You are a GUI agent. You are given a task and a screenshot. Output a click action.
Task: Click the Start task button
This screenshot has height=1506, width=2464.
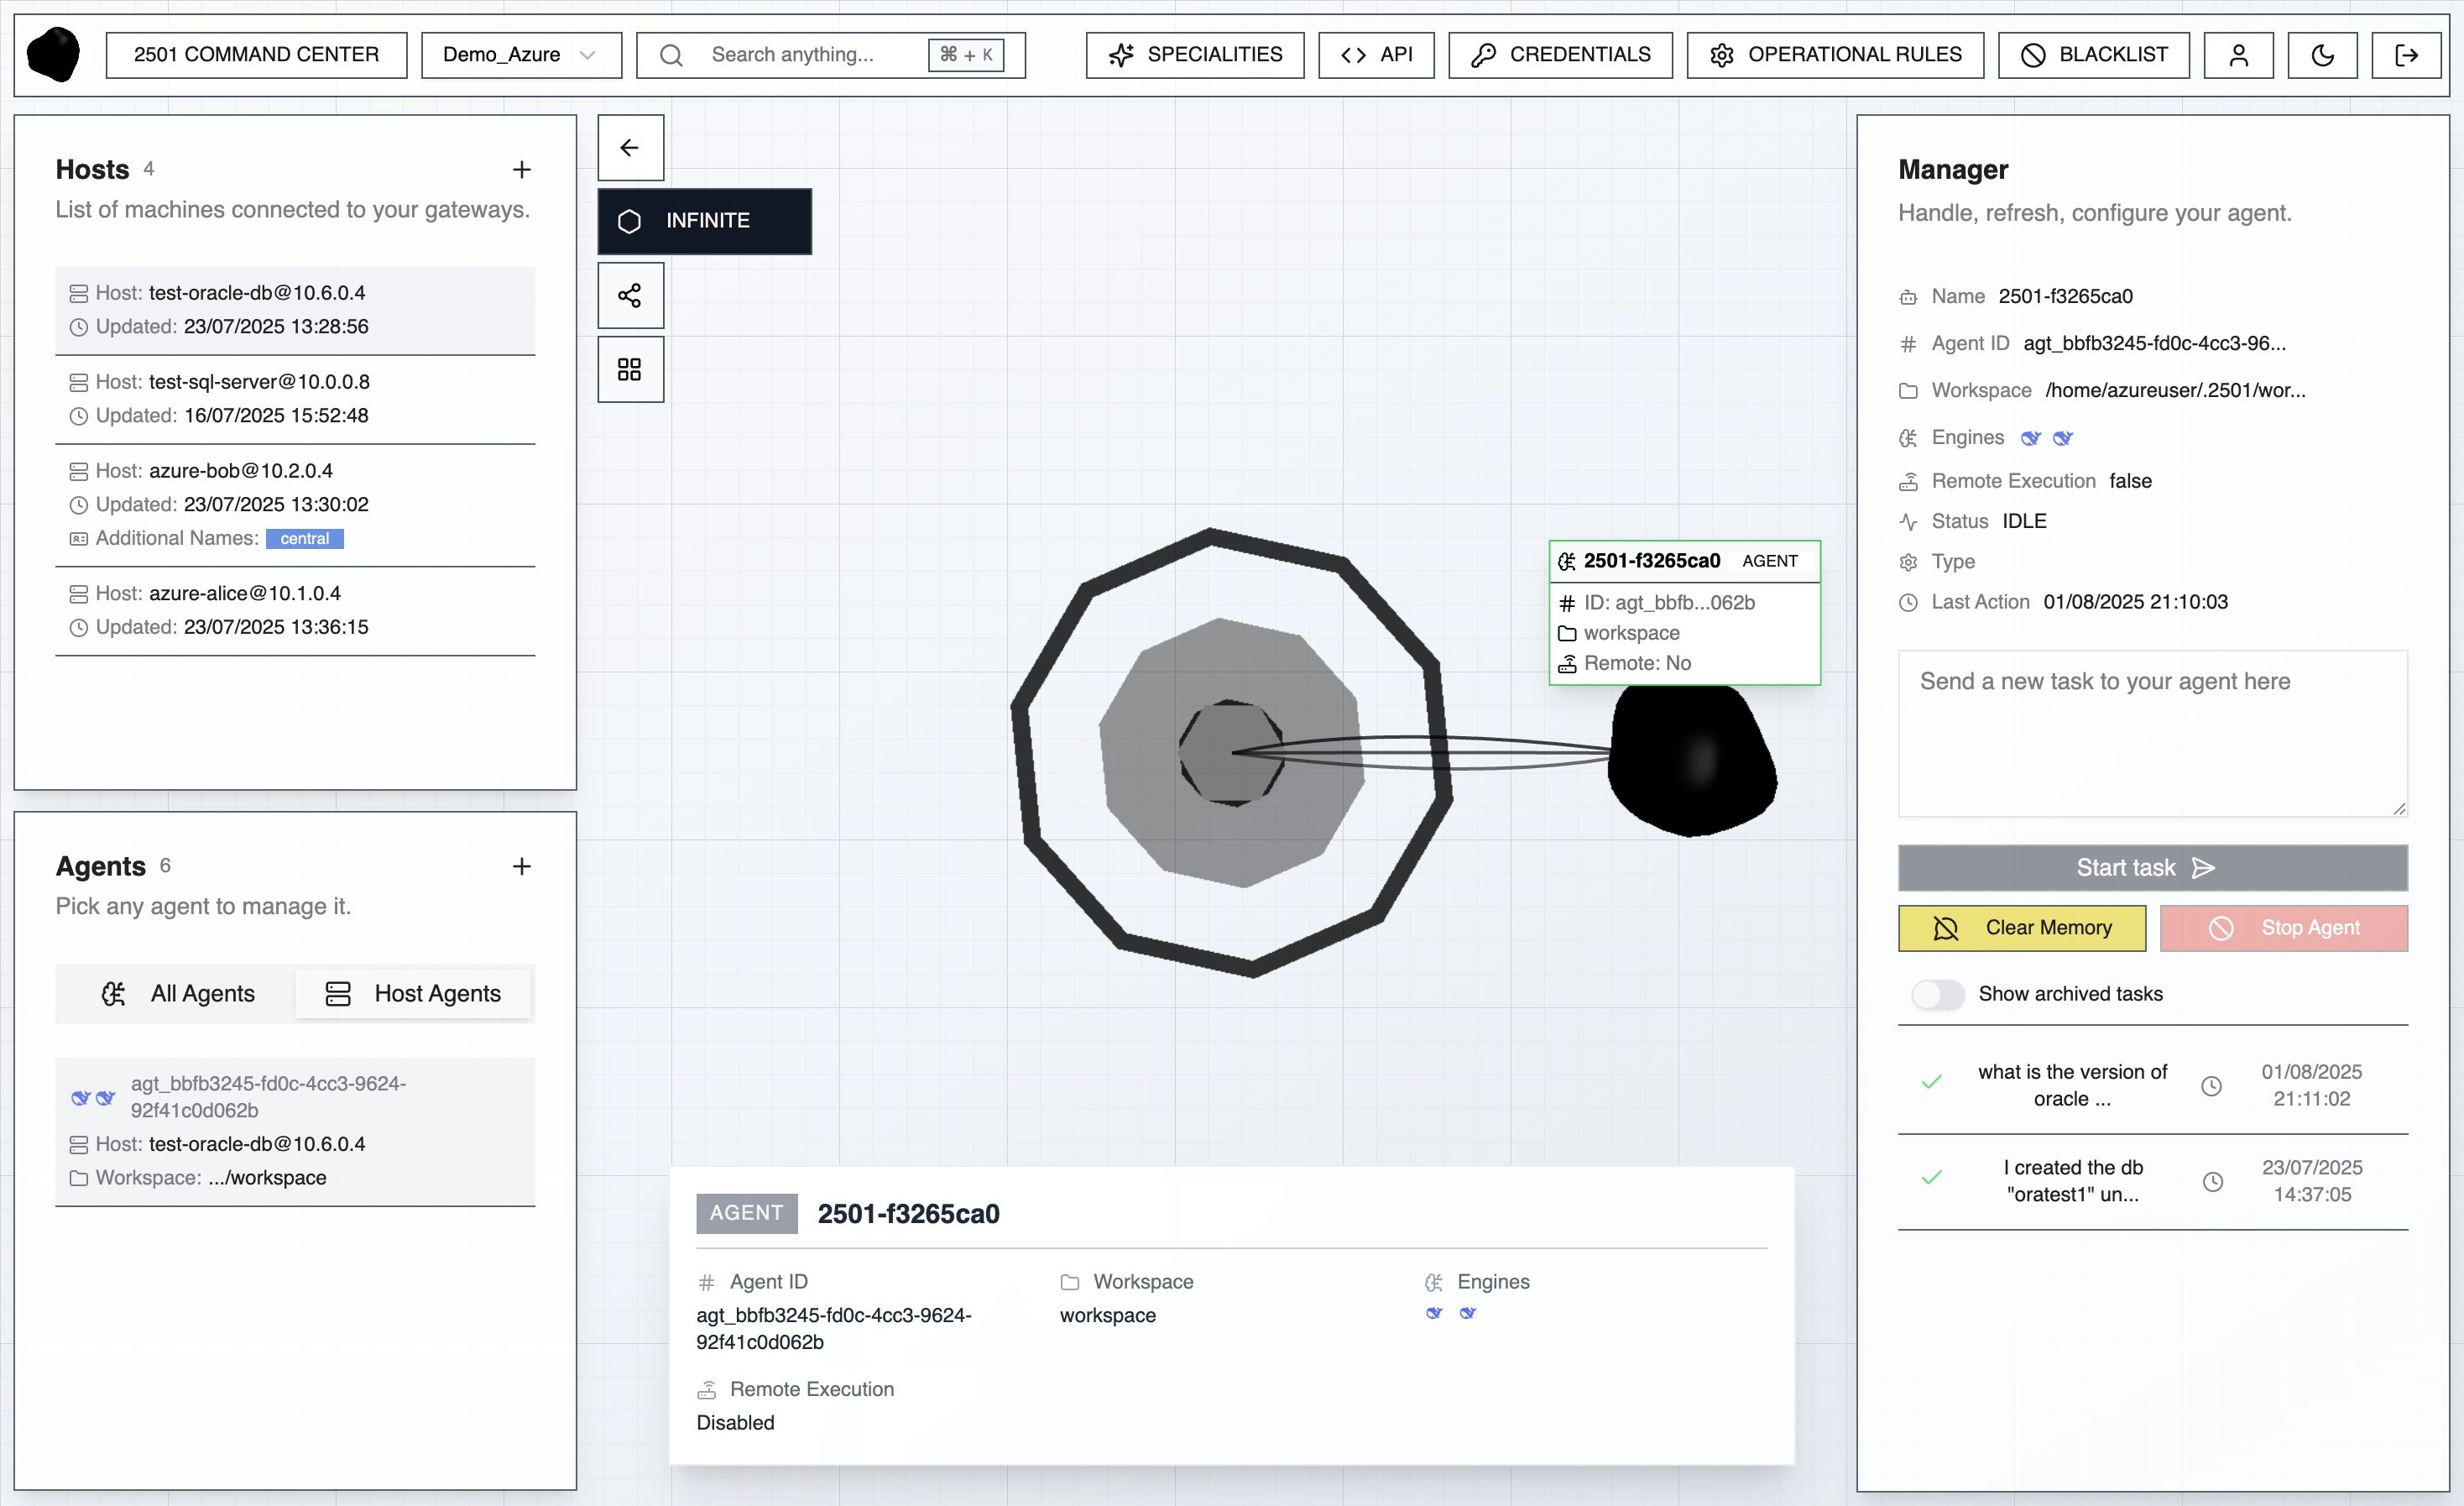tap(2152, 868)
